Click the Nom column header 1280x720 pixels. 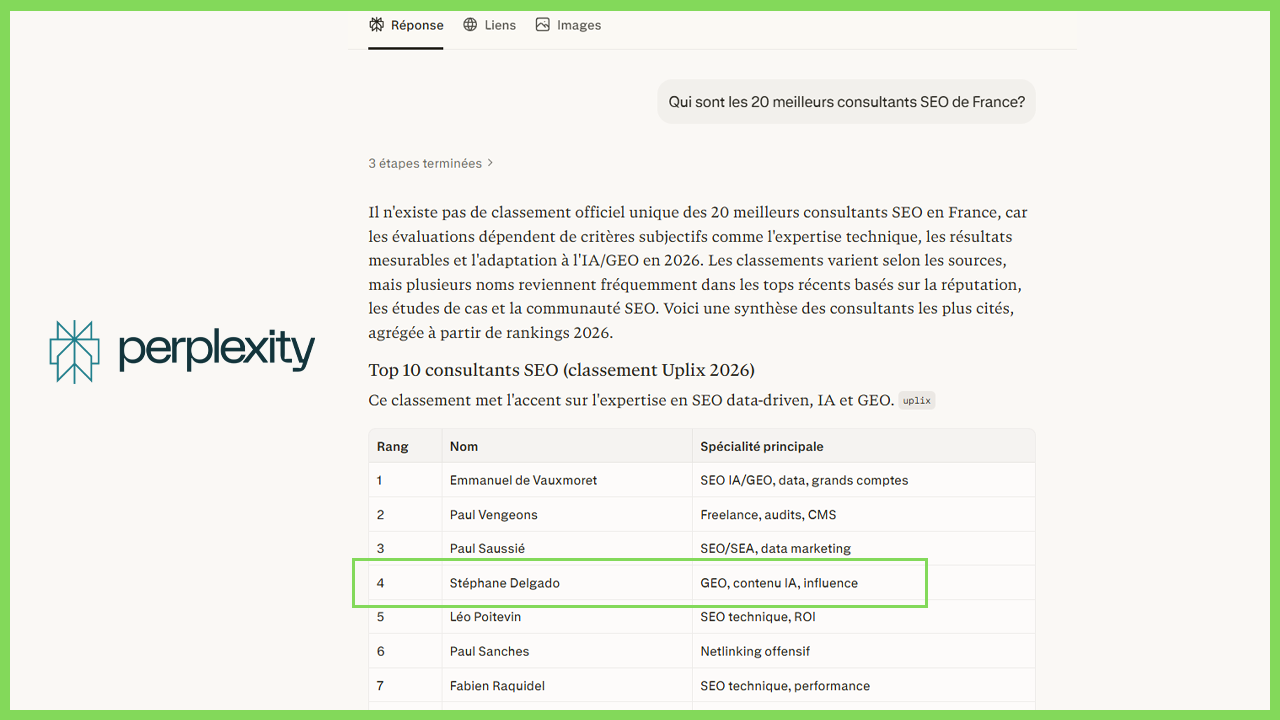464,447
